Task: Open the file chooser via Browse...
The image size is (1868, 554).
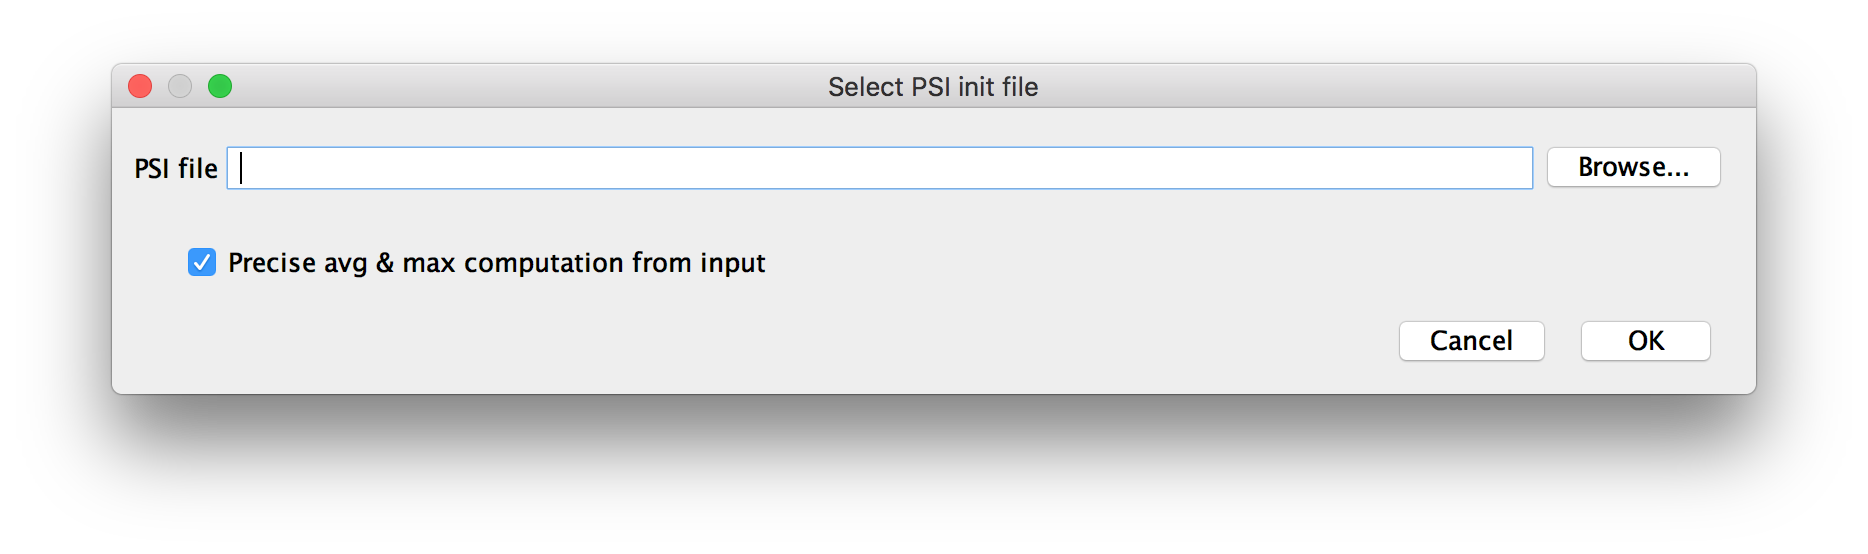Action: [x=1633, y=167]
